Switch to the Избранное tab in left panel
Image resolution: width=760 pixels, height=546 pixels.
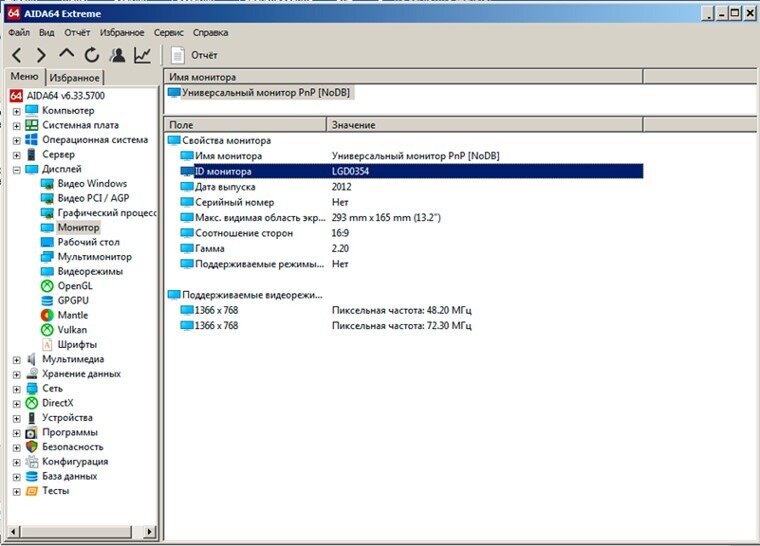(x=74, y=78)
